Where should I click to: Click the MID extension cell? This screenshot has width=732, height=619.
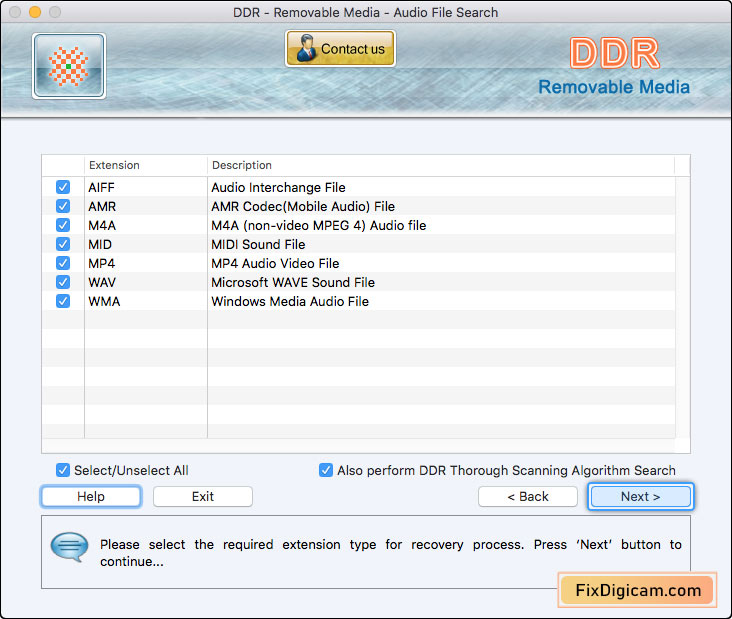point(146,244)
